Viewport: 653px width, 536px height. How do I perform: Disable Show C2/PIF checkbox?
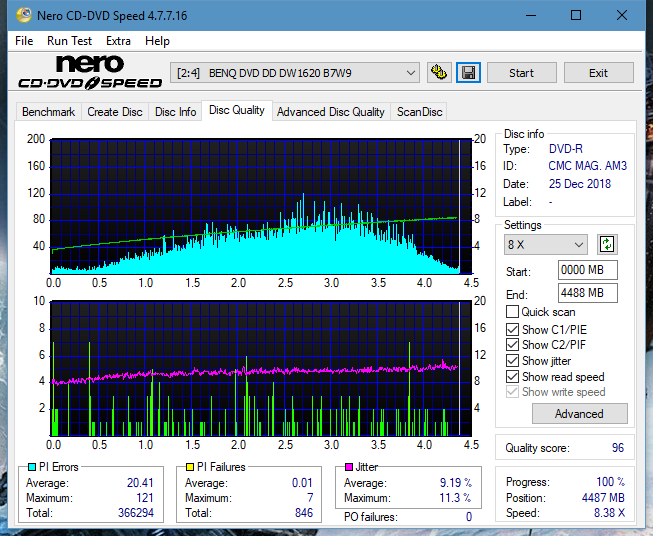[512, 345]
